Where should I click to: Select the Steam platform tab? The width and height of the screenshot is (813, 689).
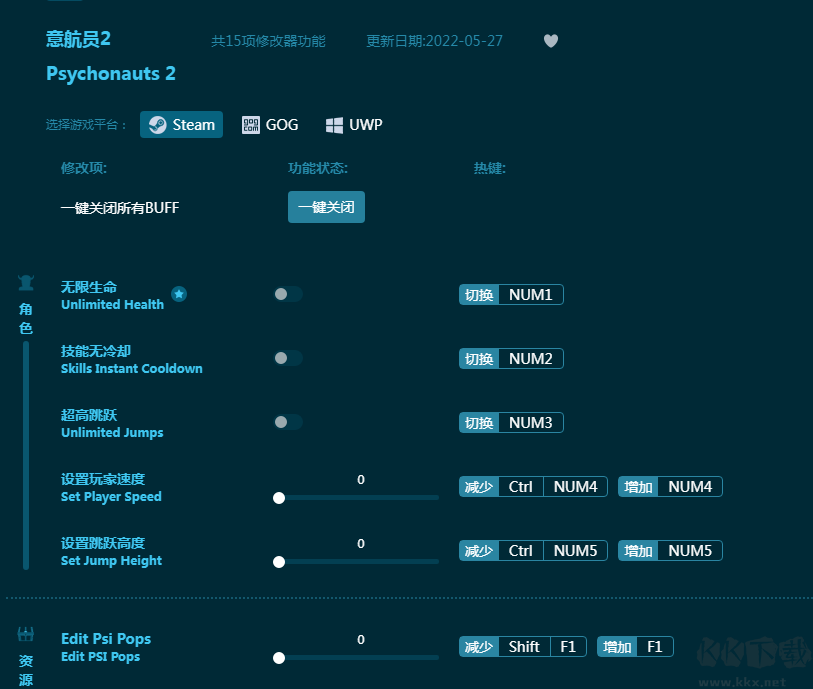click(181, 125)
